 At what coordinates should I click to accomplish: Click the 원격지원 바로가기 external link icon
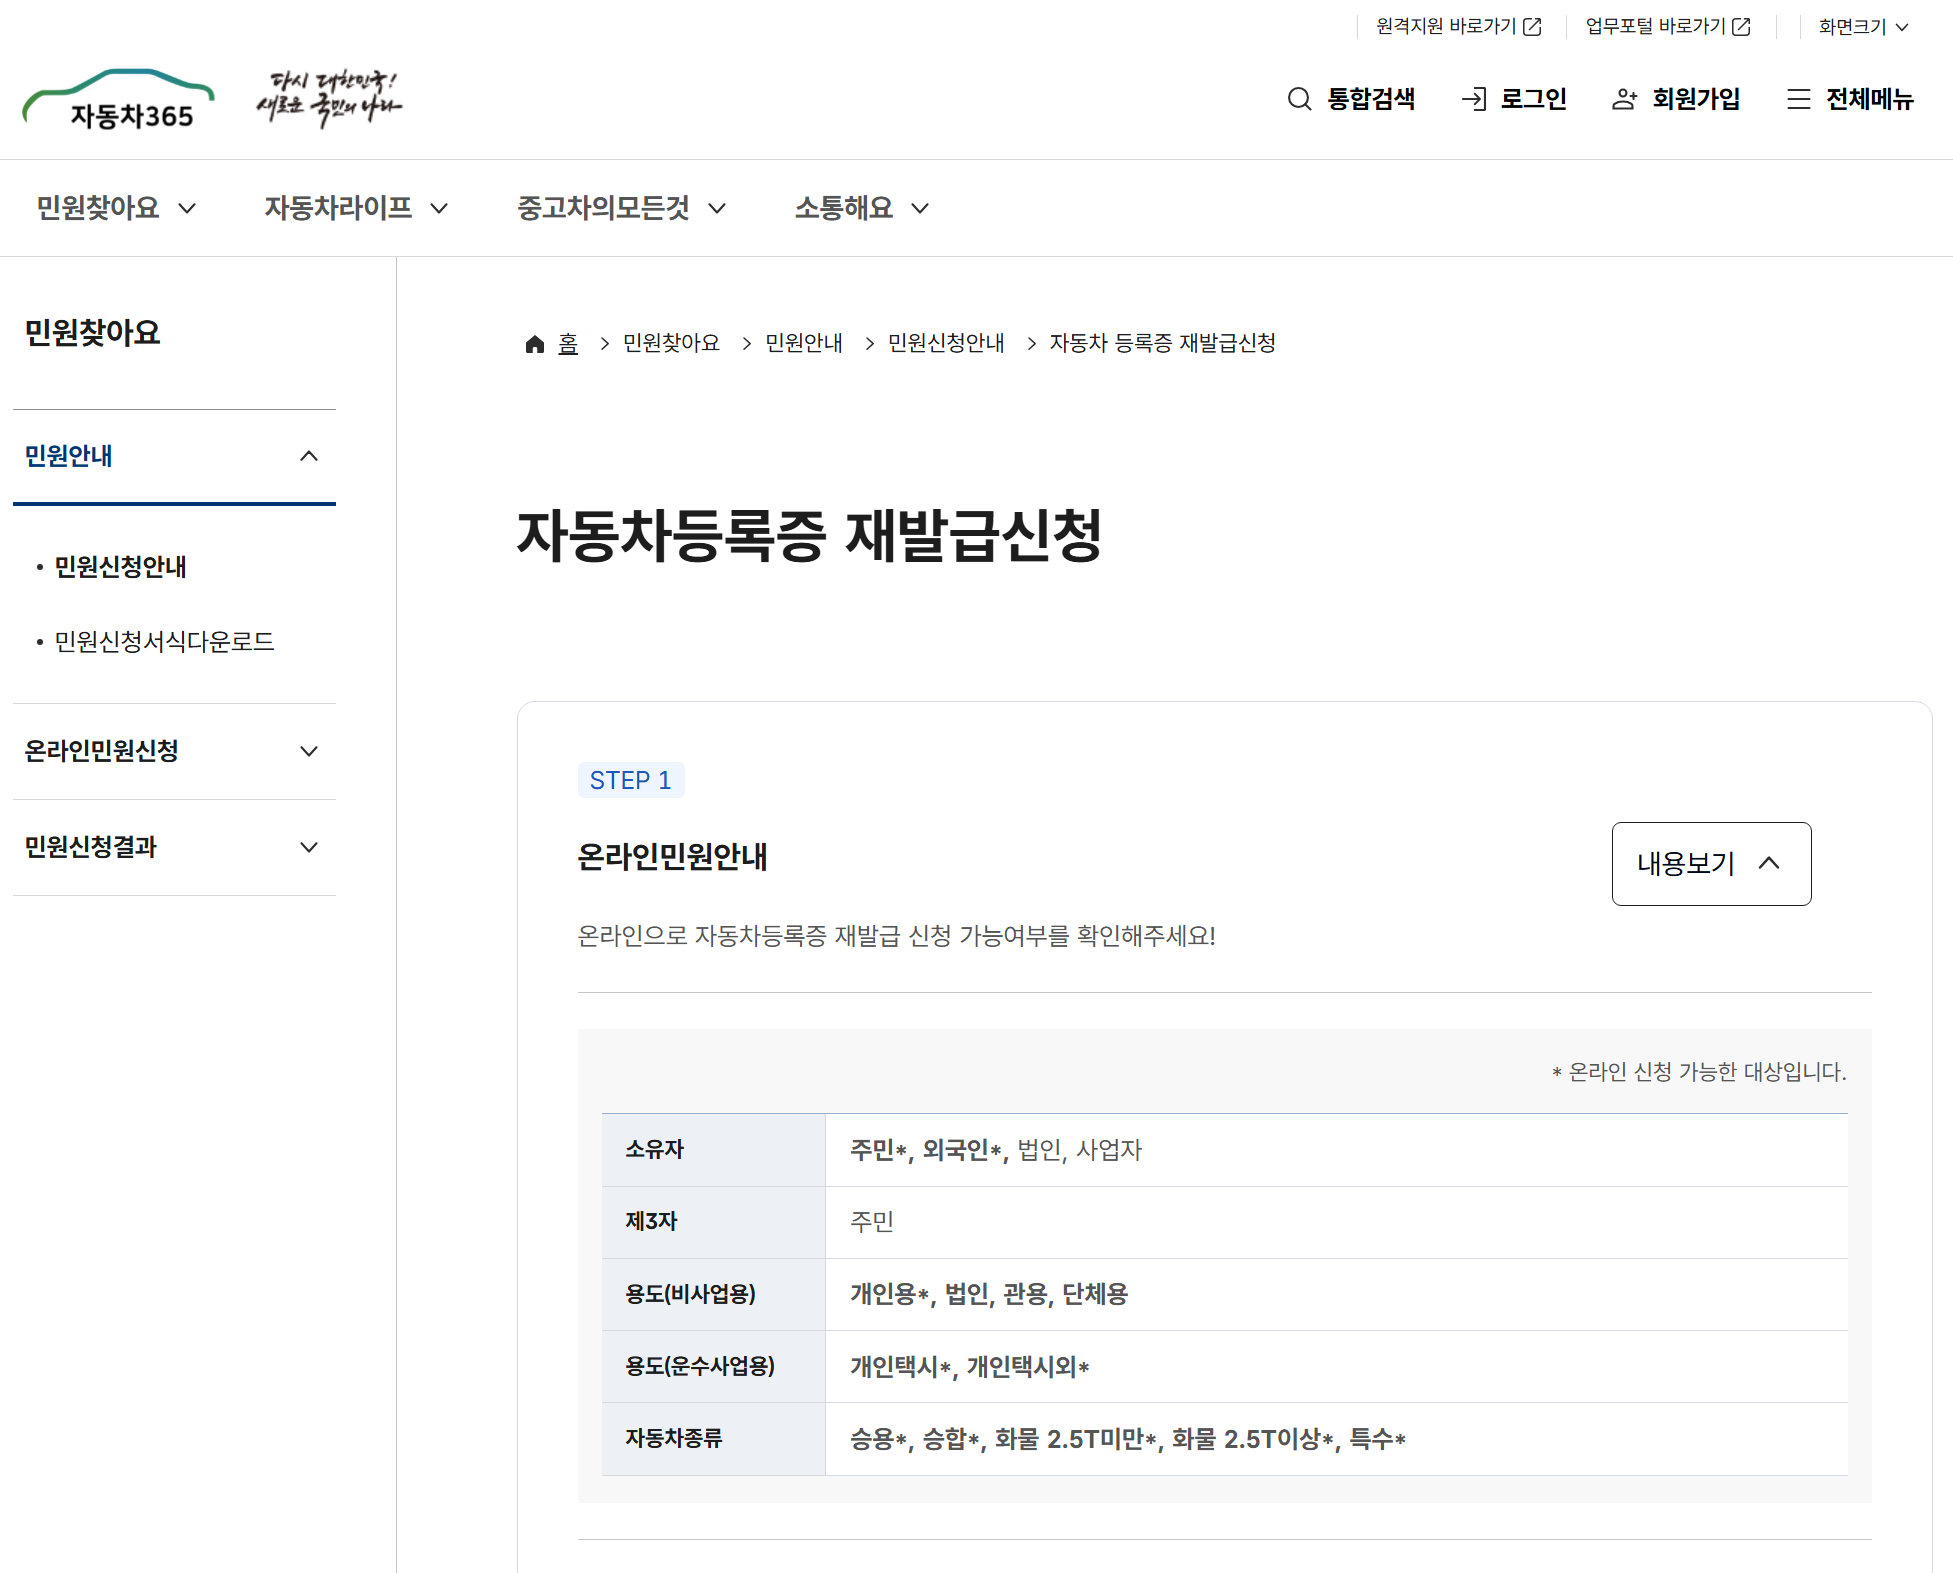[1532, 27]
